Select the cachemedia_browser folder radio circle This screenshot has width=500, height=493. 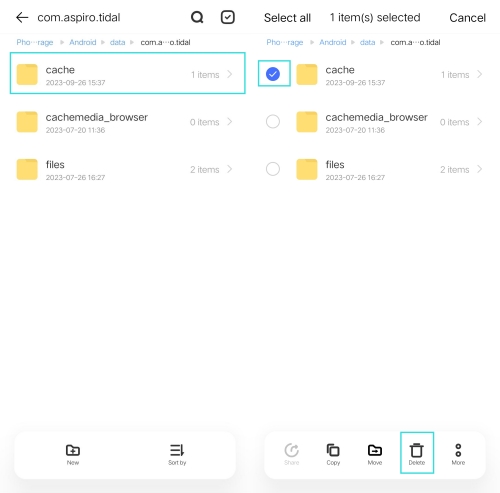[x=273, y=122]
